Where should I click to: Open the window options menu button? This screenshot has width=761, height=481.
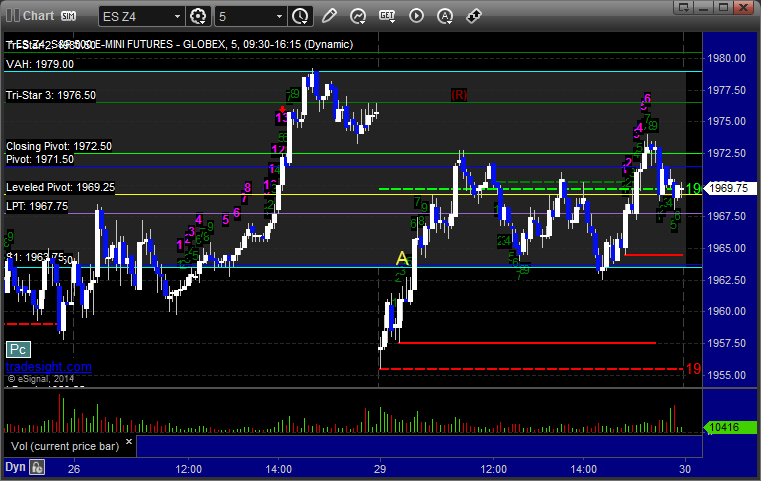coord(684,7)
